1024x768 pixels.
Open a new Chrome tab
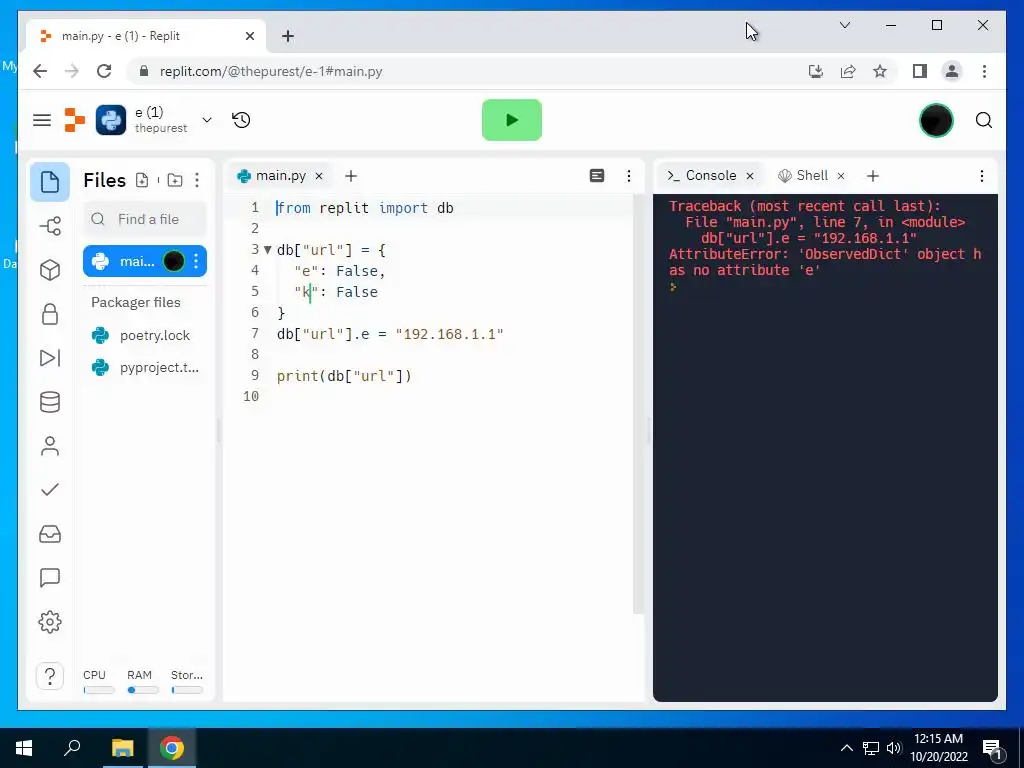(288, 36)
